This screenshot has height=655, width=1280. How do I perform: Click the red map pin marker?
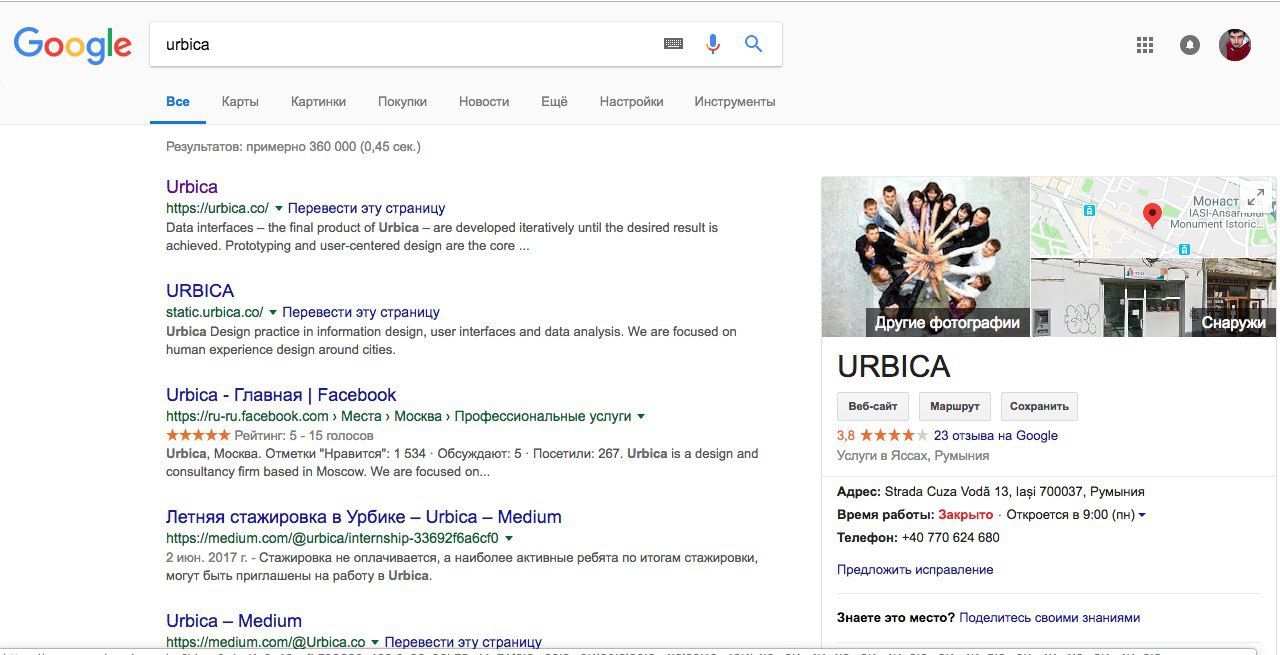pos(1152,214)
